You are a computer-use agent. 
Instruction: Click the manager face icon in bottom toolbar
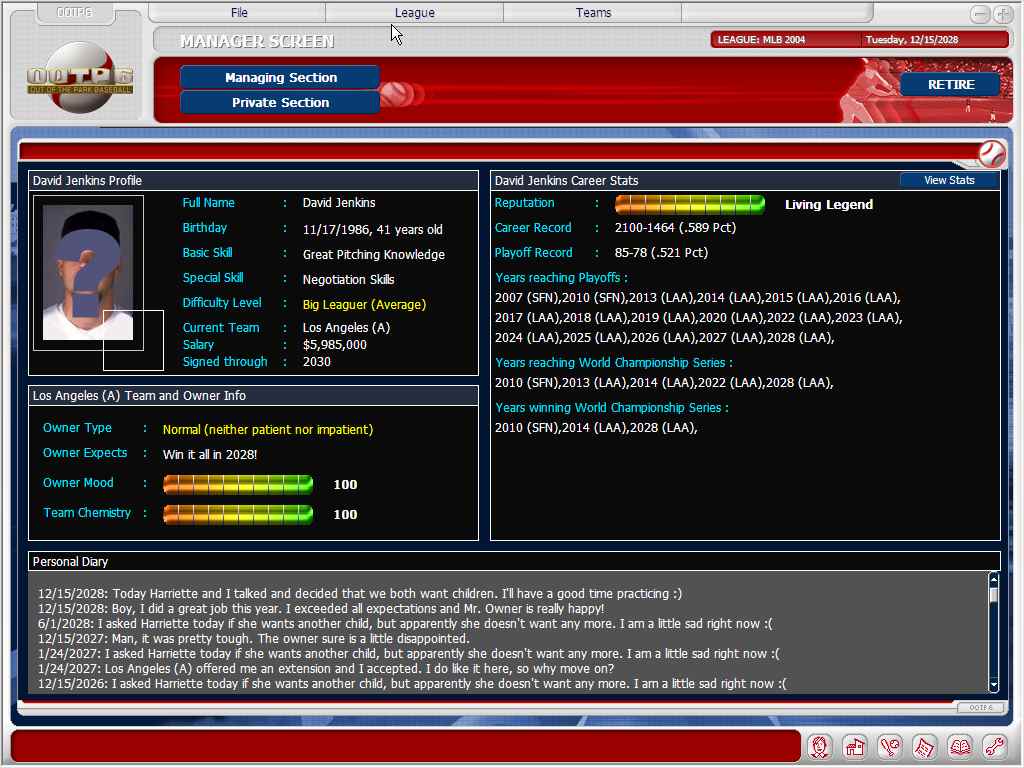tap(821, 746)
